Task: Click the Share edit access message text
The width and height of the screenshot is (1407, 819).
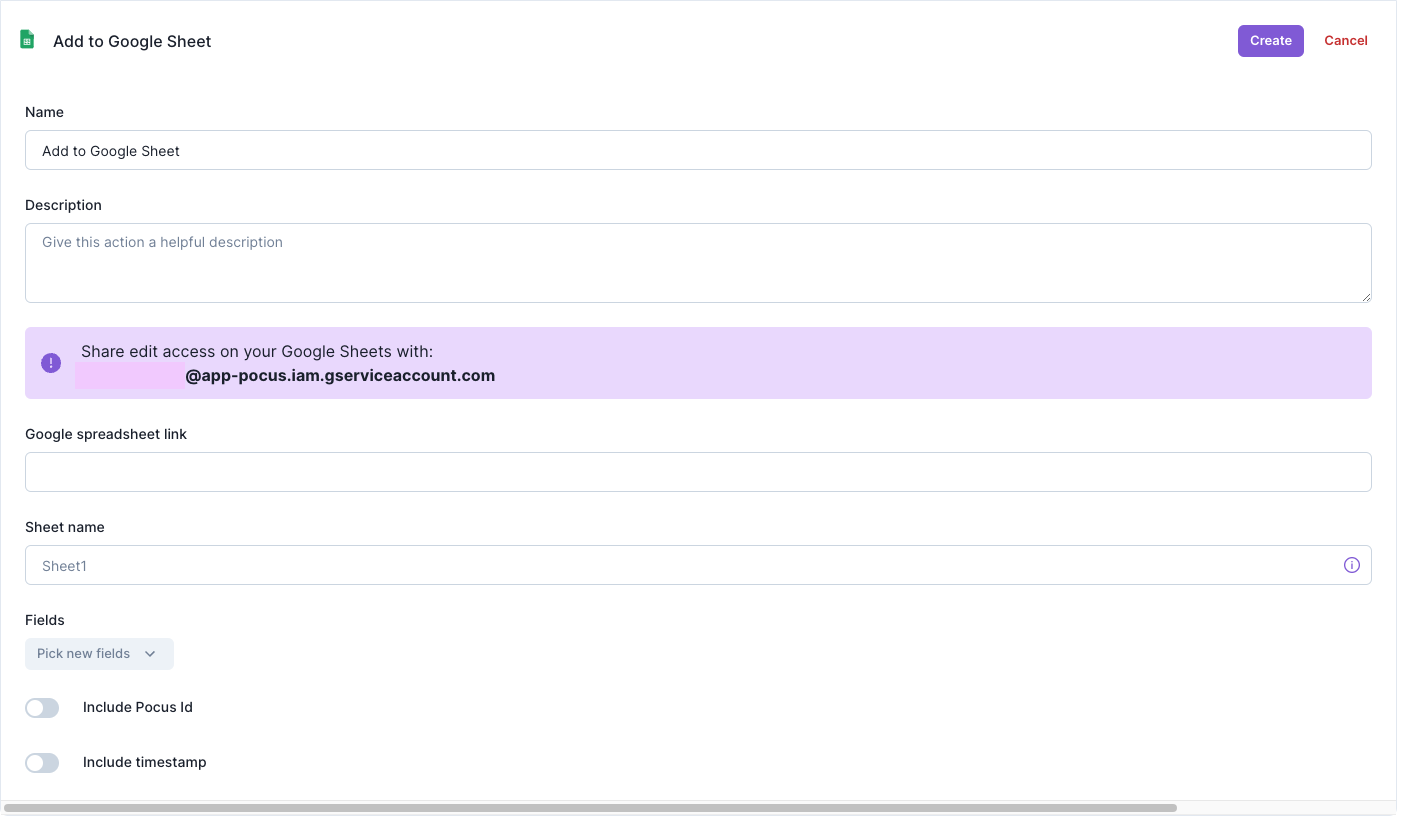Action: click(x=257, y=351)
